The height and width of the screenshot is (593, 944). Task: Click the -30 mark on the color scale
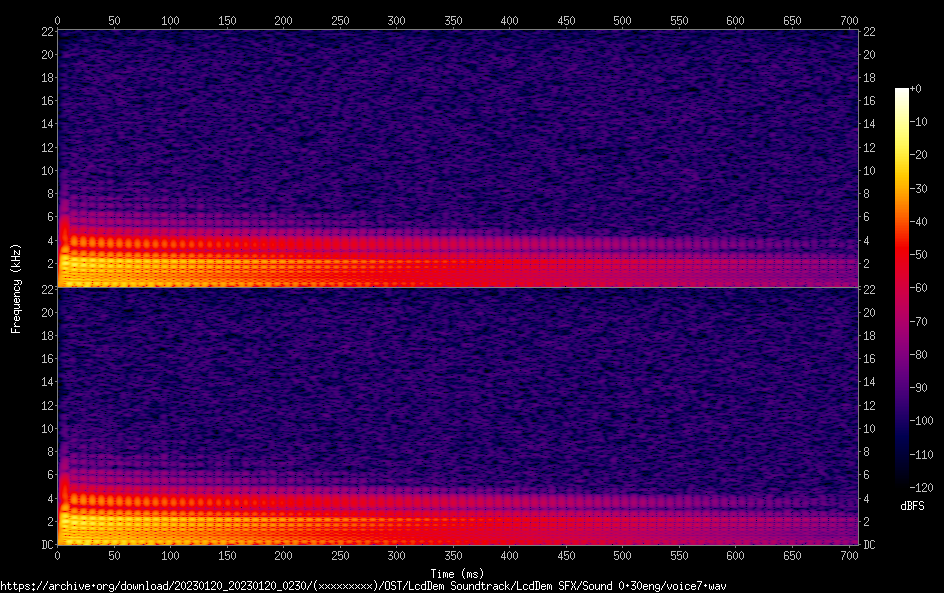click(917, 187)
